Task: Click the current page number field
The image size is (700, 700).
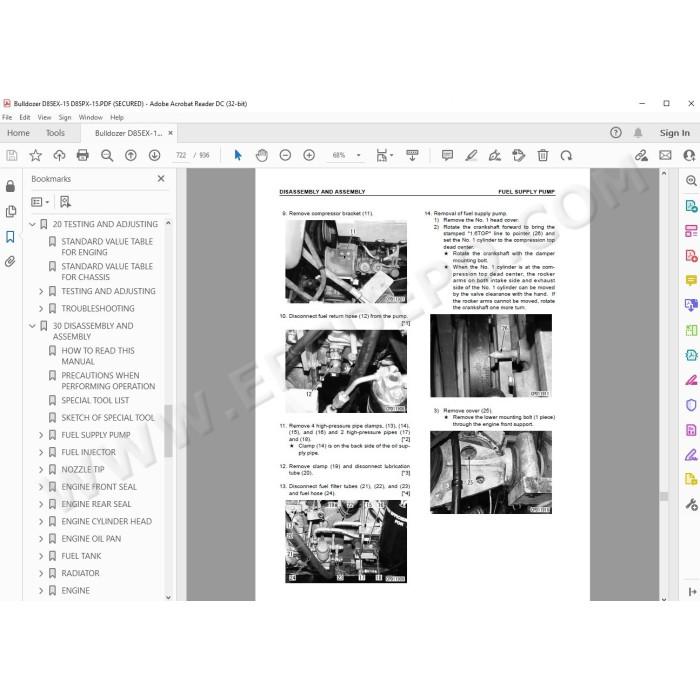Action: (x=181, y=155)
